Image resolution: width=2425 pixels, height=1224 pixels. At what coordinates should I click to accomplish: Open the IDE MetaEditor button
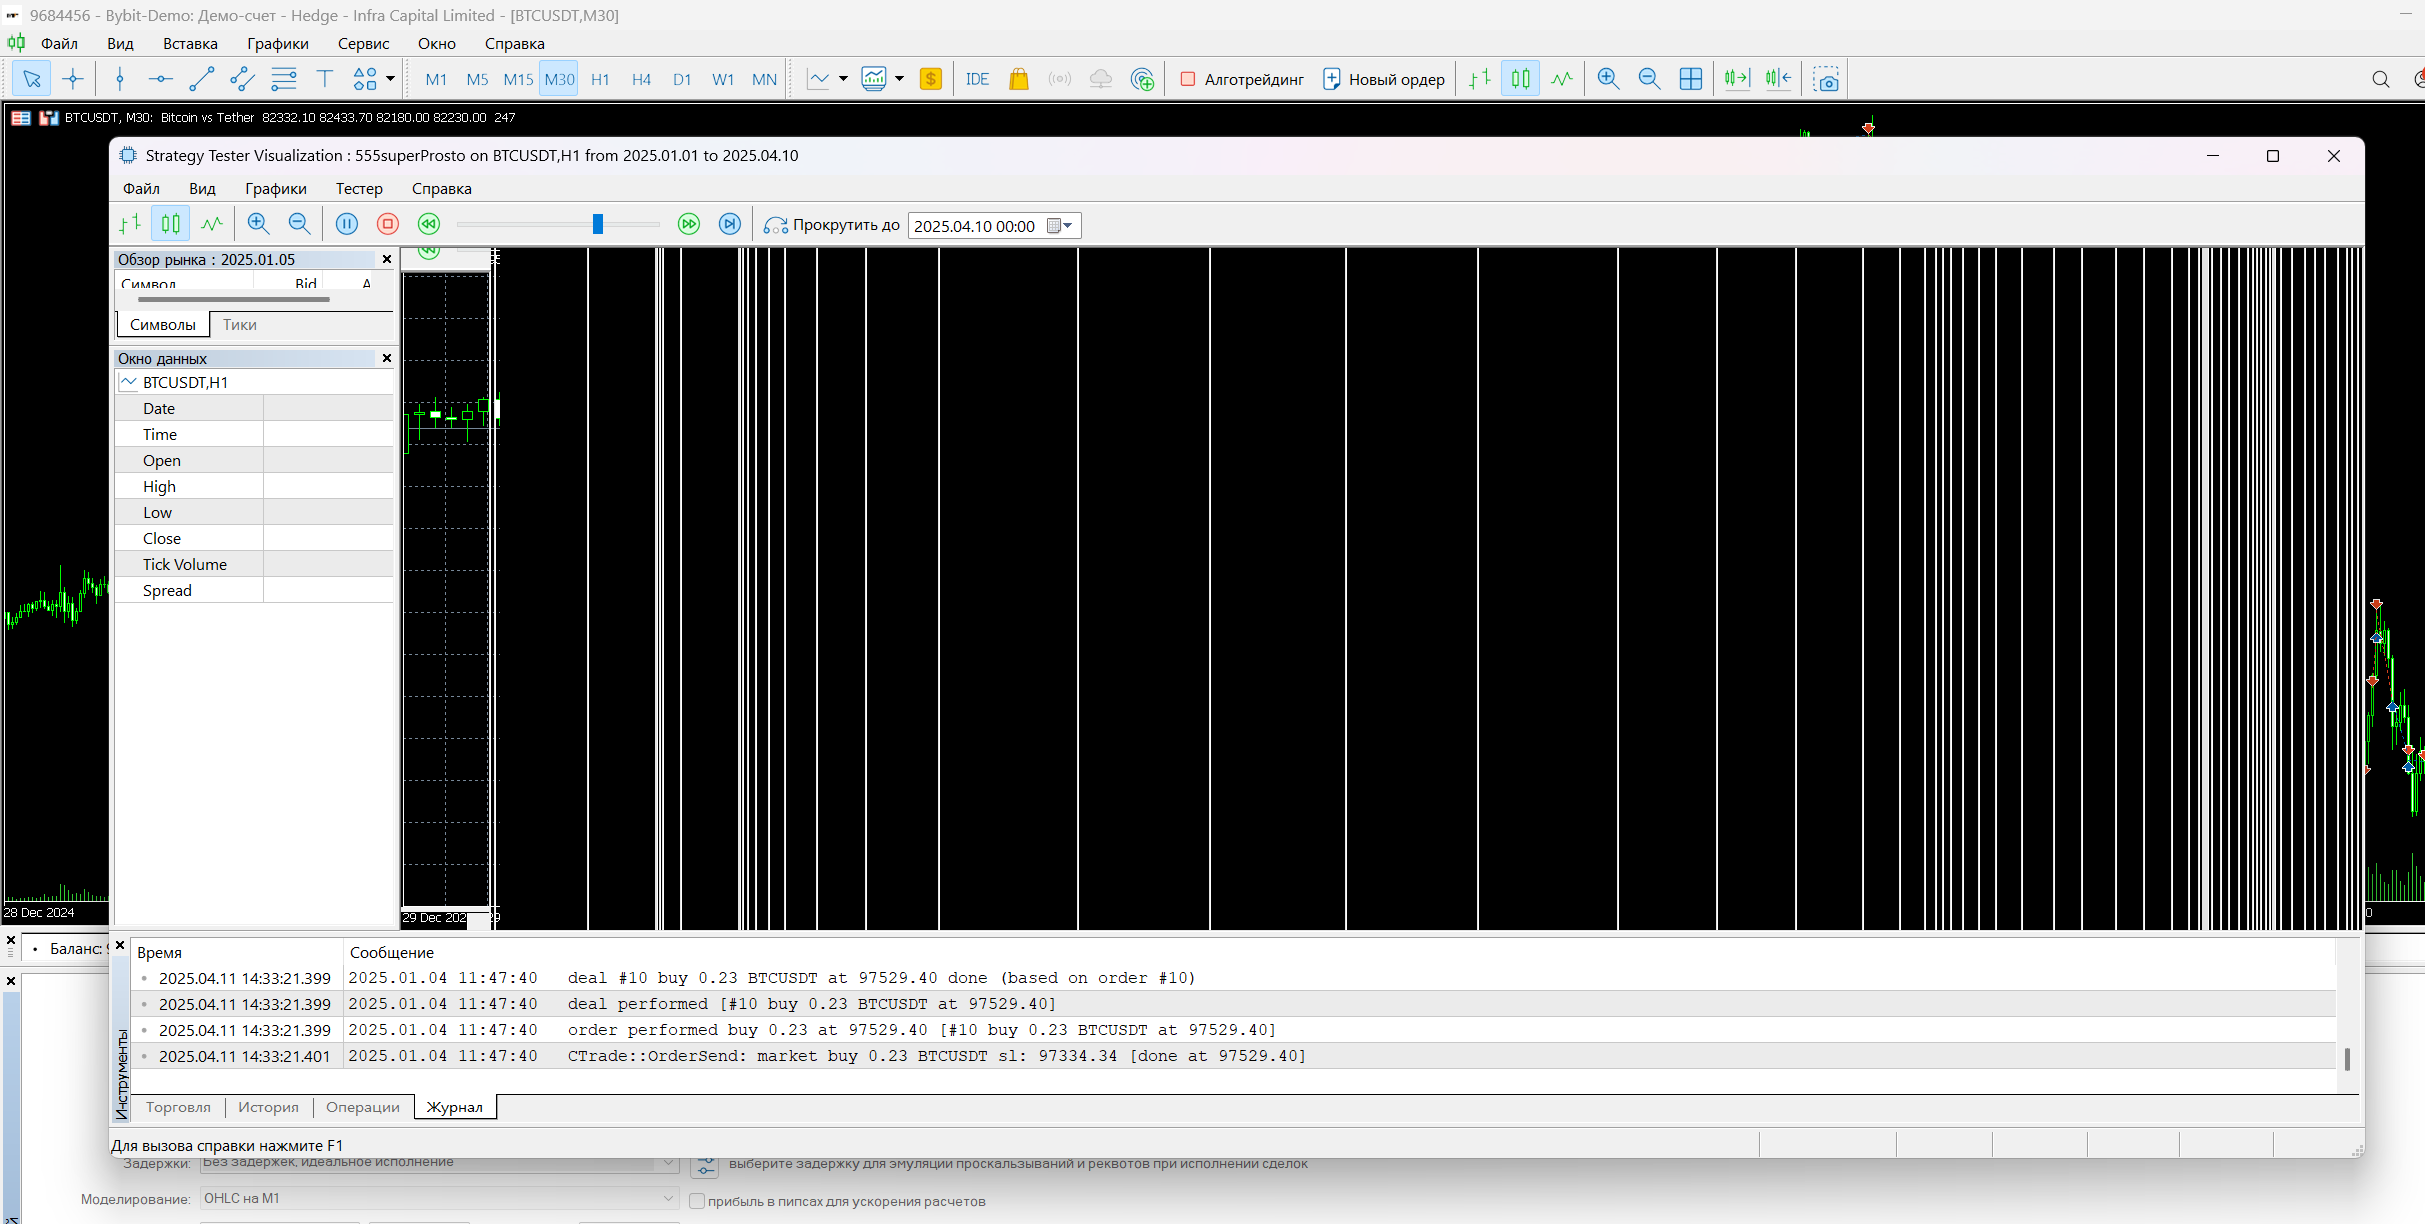click(x=977, y=79)
